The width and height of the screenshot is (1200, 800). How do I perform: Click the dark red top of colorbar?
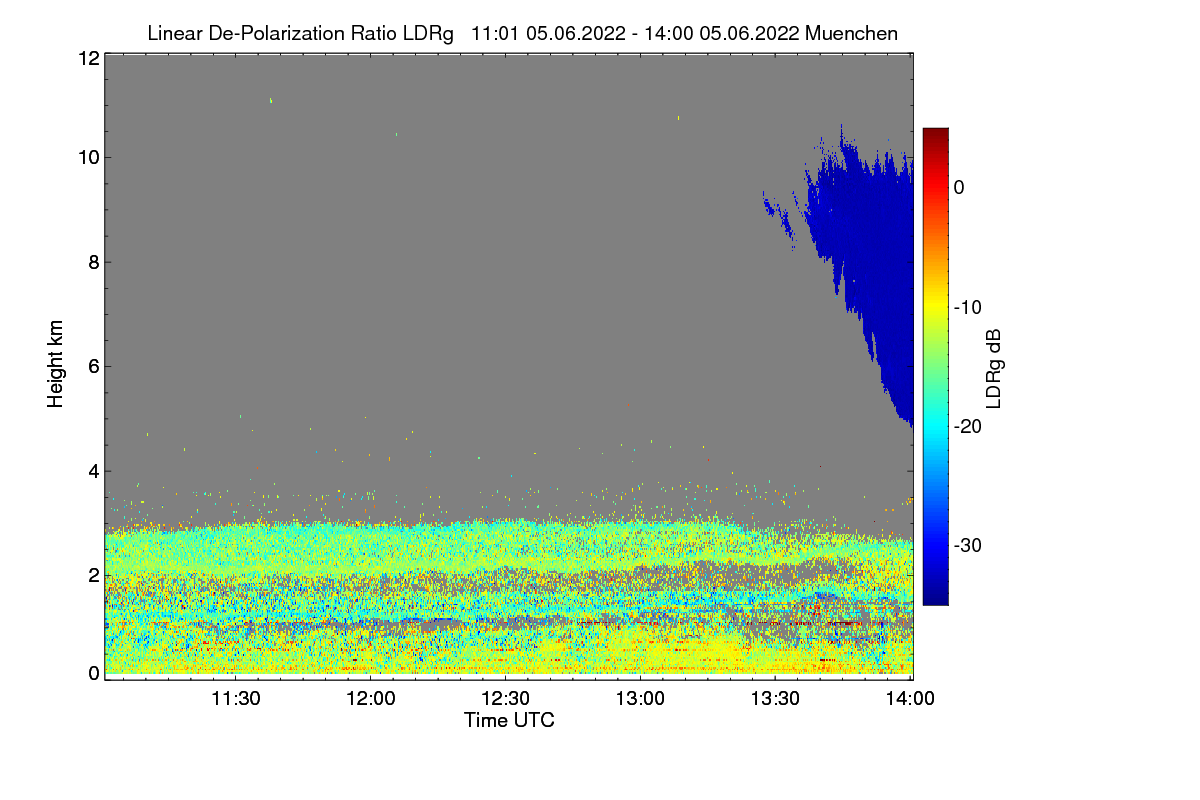935,135
